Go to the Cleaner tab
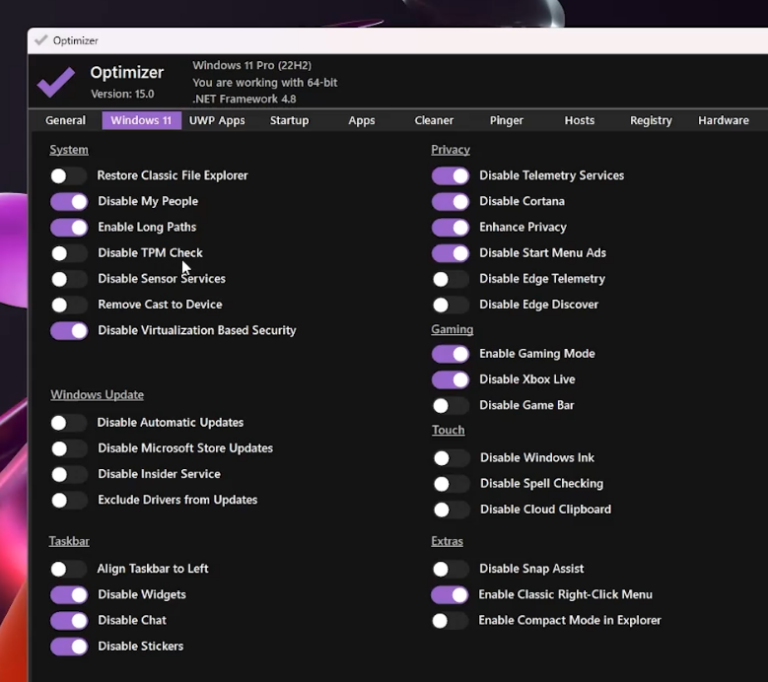Screen dimensions: 768x682 click(434, 121)
